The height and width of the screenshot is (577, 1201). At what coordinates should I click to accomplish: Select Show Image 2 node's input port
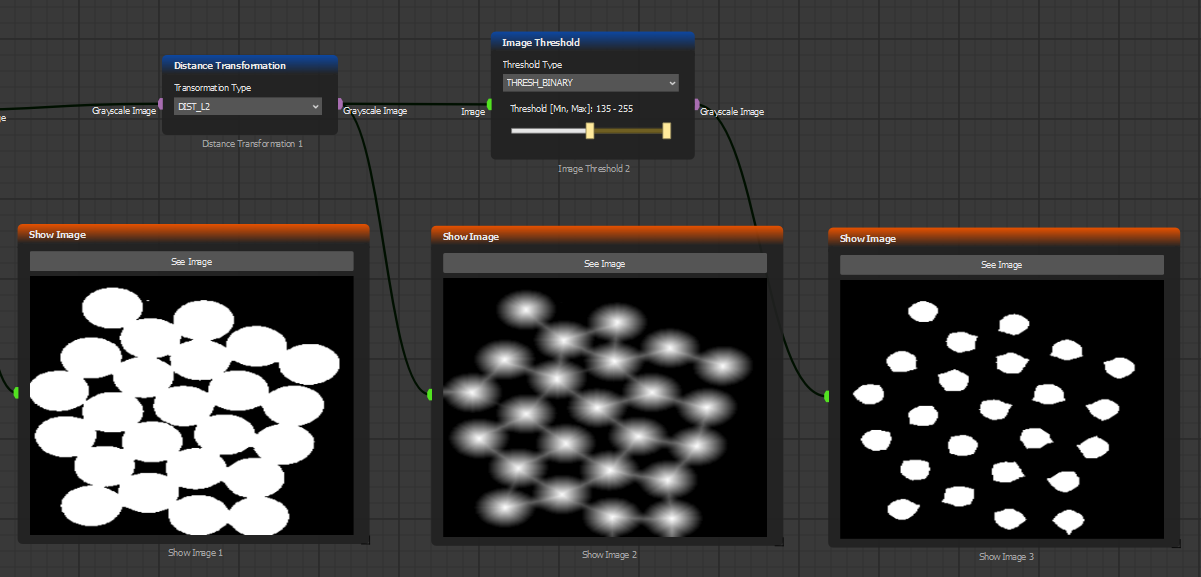point(430,395)
